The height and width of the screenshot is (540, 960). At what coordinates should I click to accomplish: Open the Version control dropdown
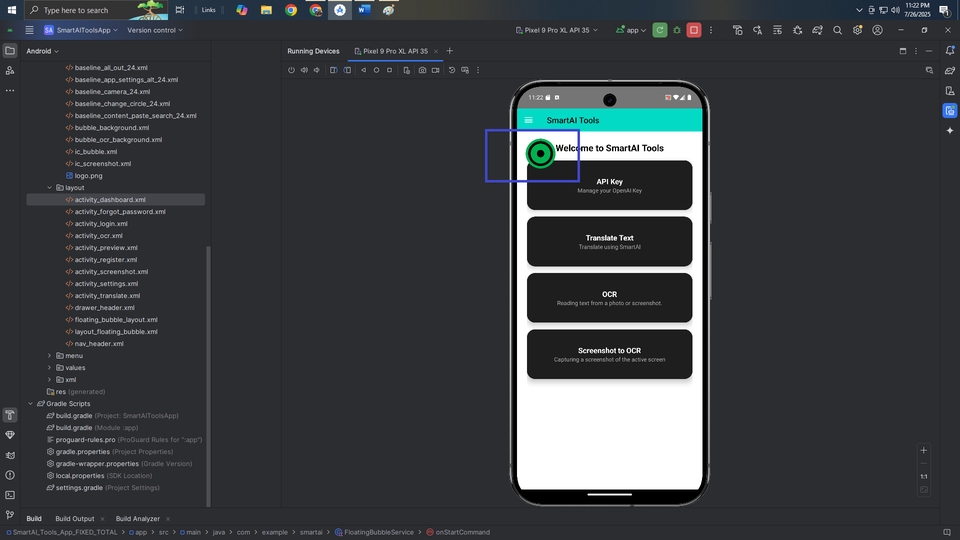(155, 30)
